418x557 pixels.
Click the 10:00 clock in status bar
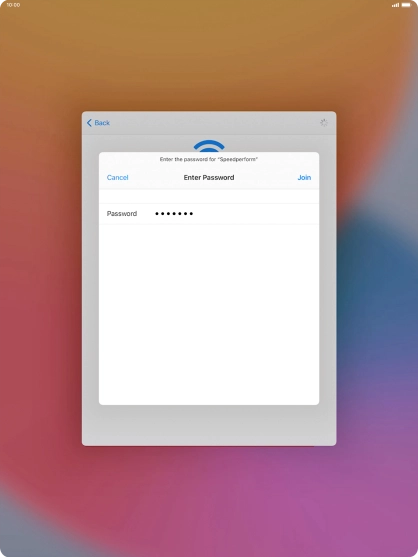tap(13, 5)
